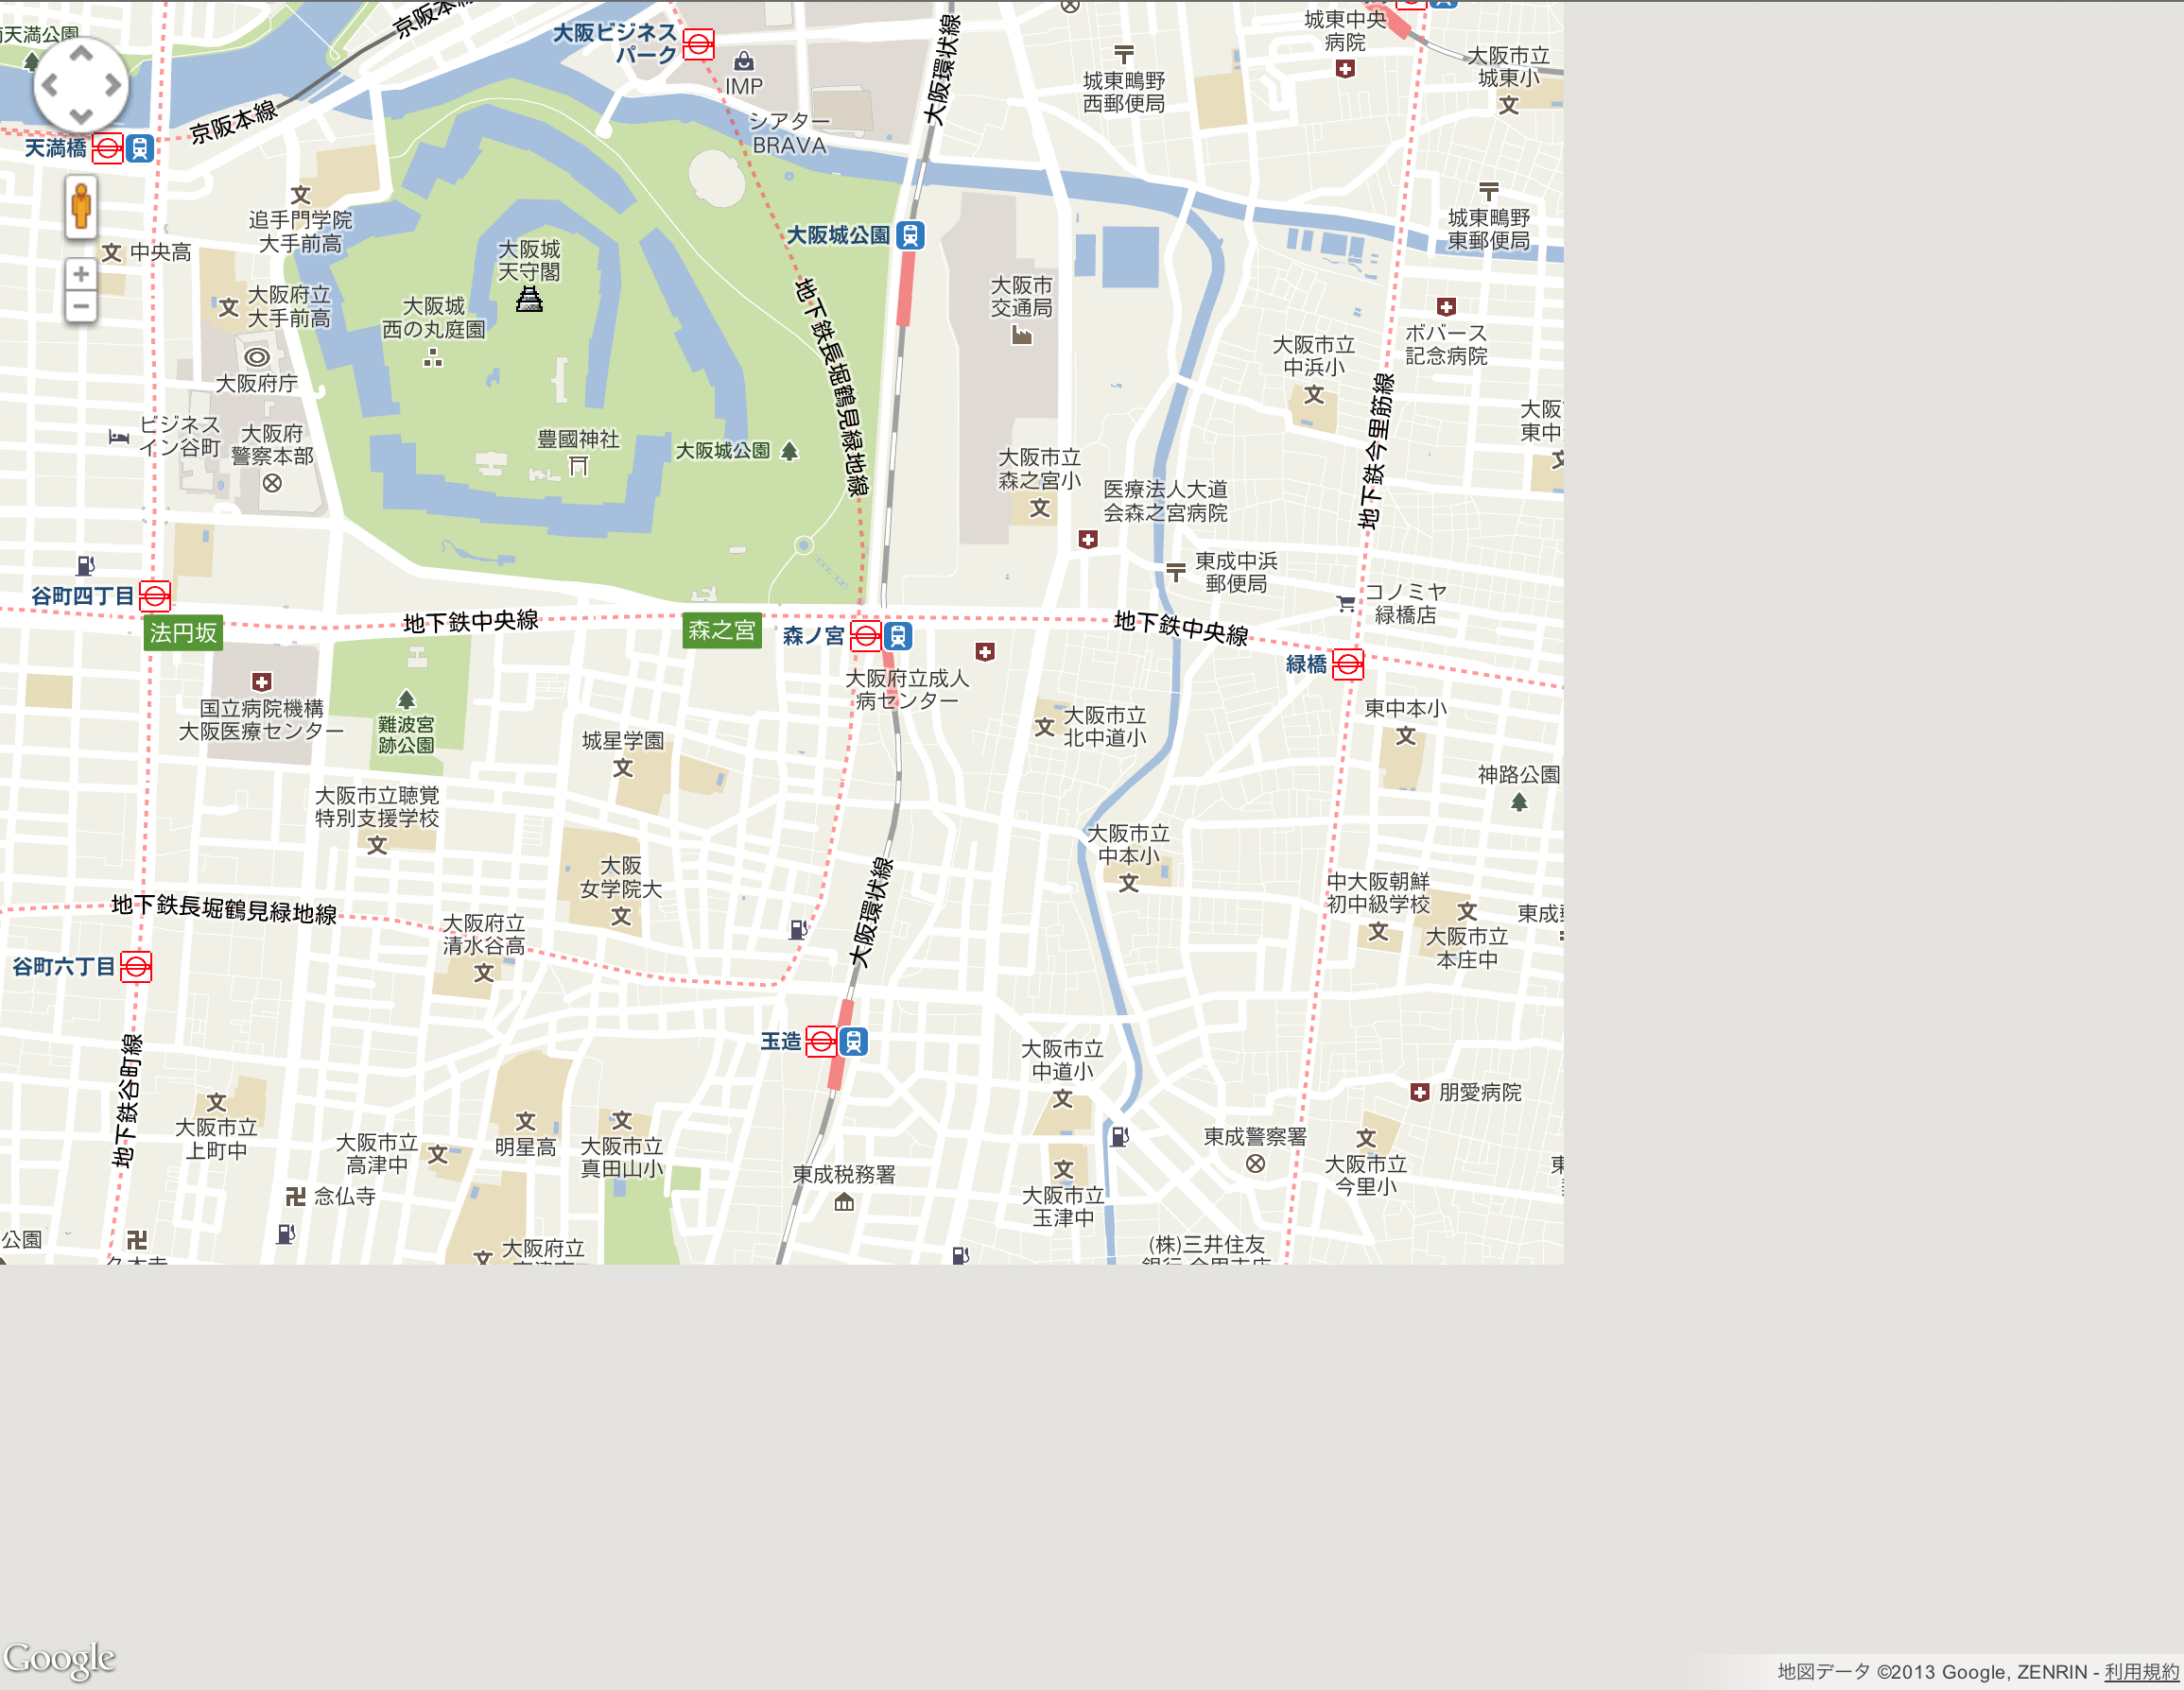Click the 森ノ宮 subway station icon
The width and height of the screenshot is (2184, 1690).
tap(866, 635)
